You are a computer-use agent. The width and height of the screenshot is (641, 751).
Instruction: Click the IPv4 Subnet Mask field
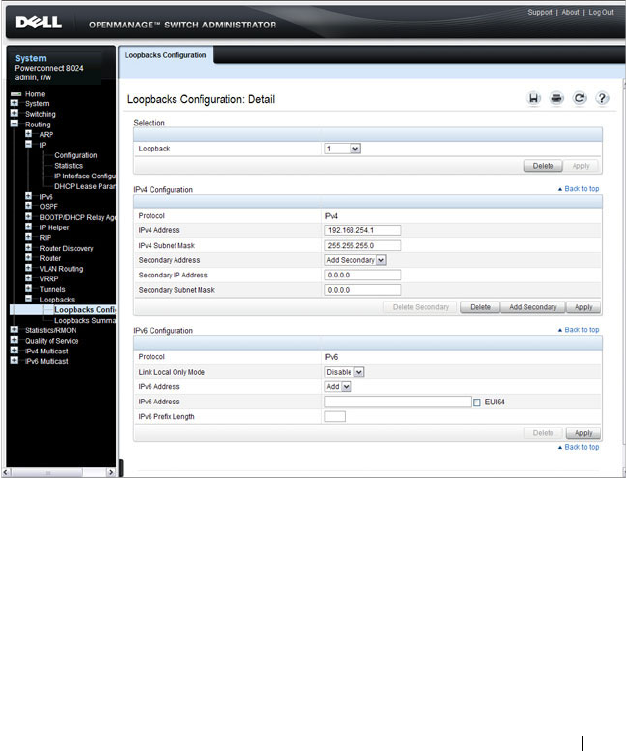(363, 246)
